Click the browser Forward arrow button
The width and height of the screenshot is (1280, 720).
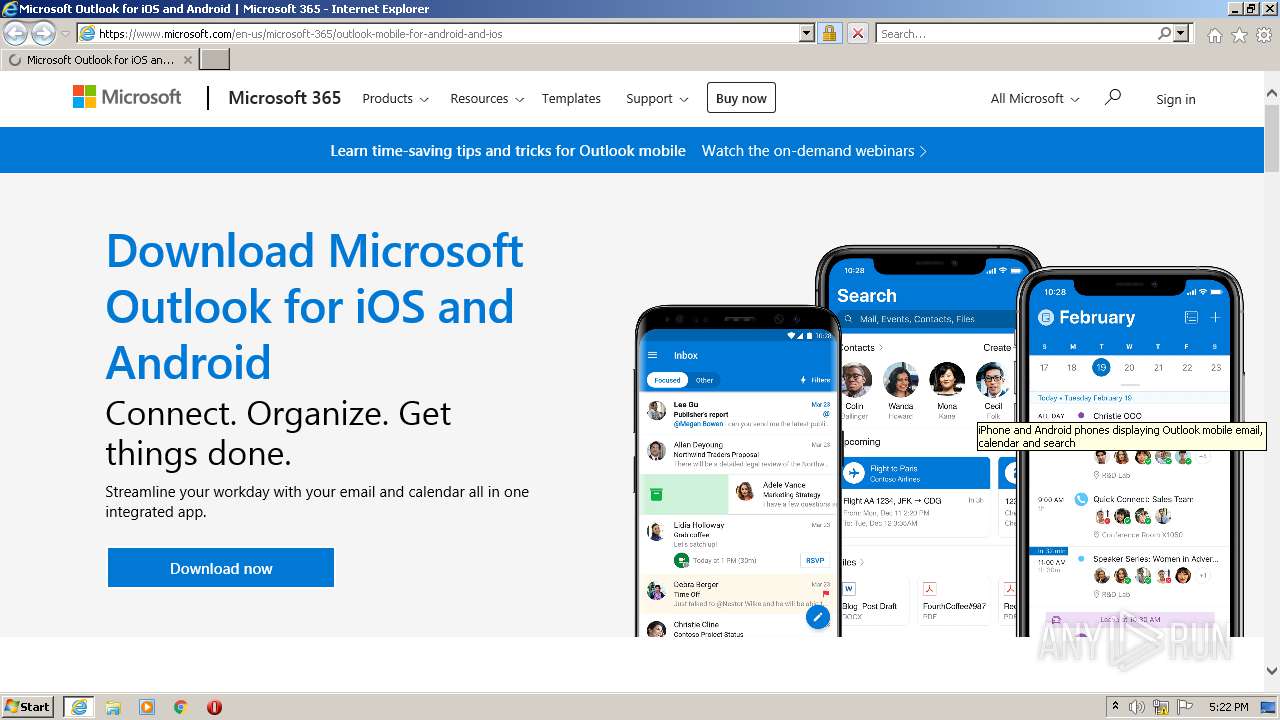(x=43, y=33)
